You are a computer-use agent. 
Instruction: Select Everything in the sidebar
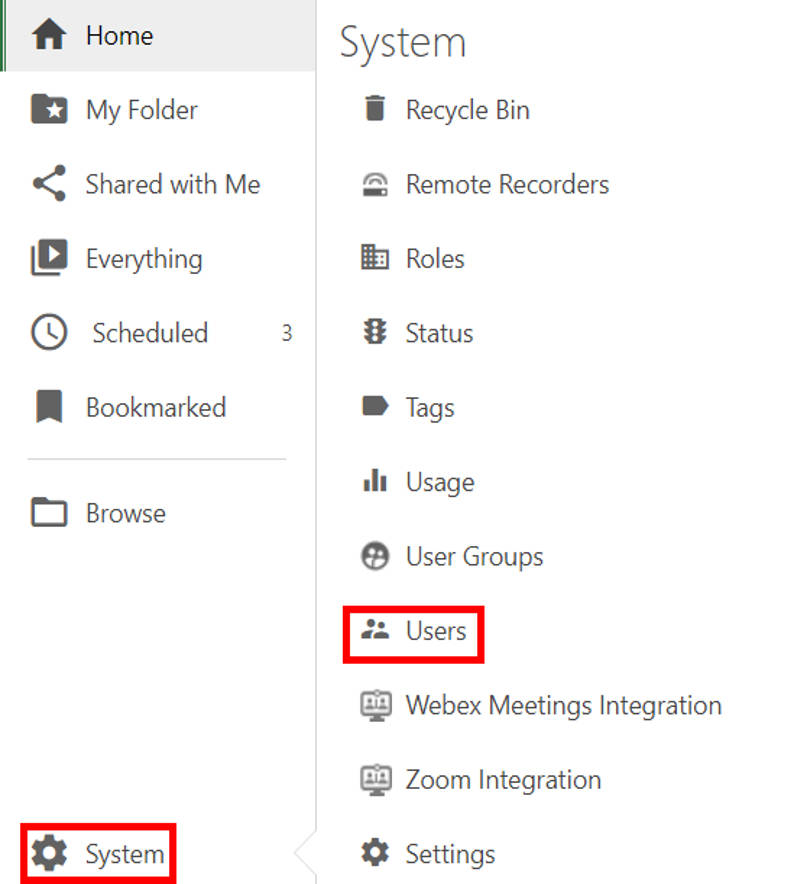[x=143, y=259]
